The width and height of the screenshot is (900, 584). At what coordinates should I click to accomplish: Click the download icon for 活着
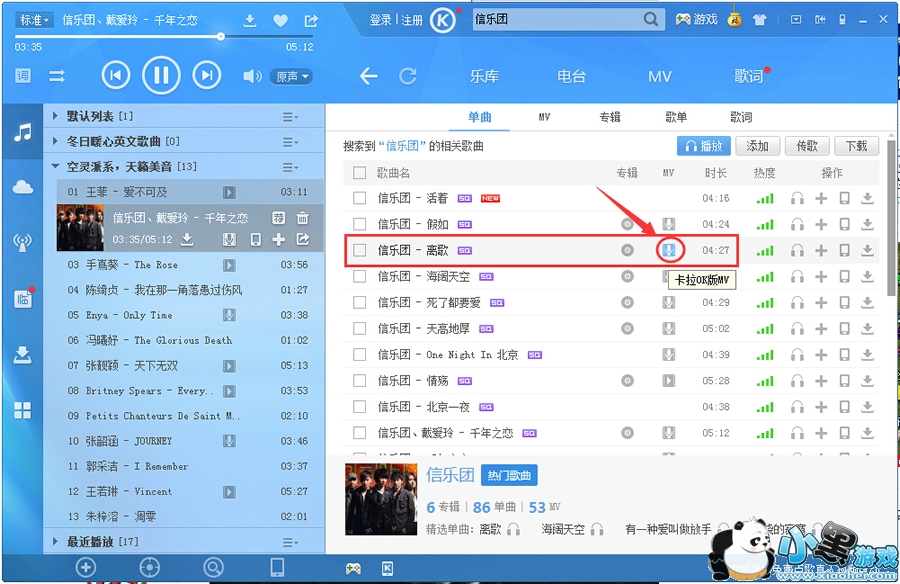(x=867, y=198)
